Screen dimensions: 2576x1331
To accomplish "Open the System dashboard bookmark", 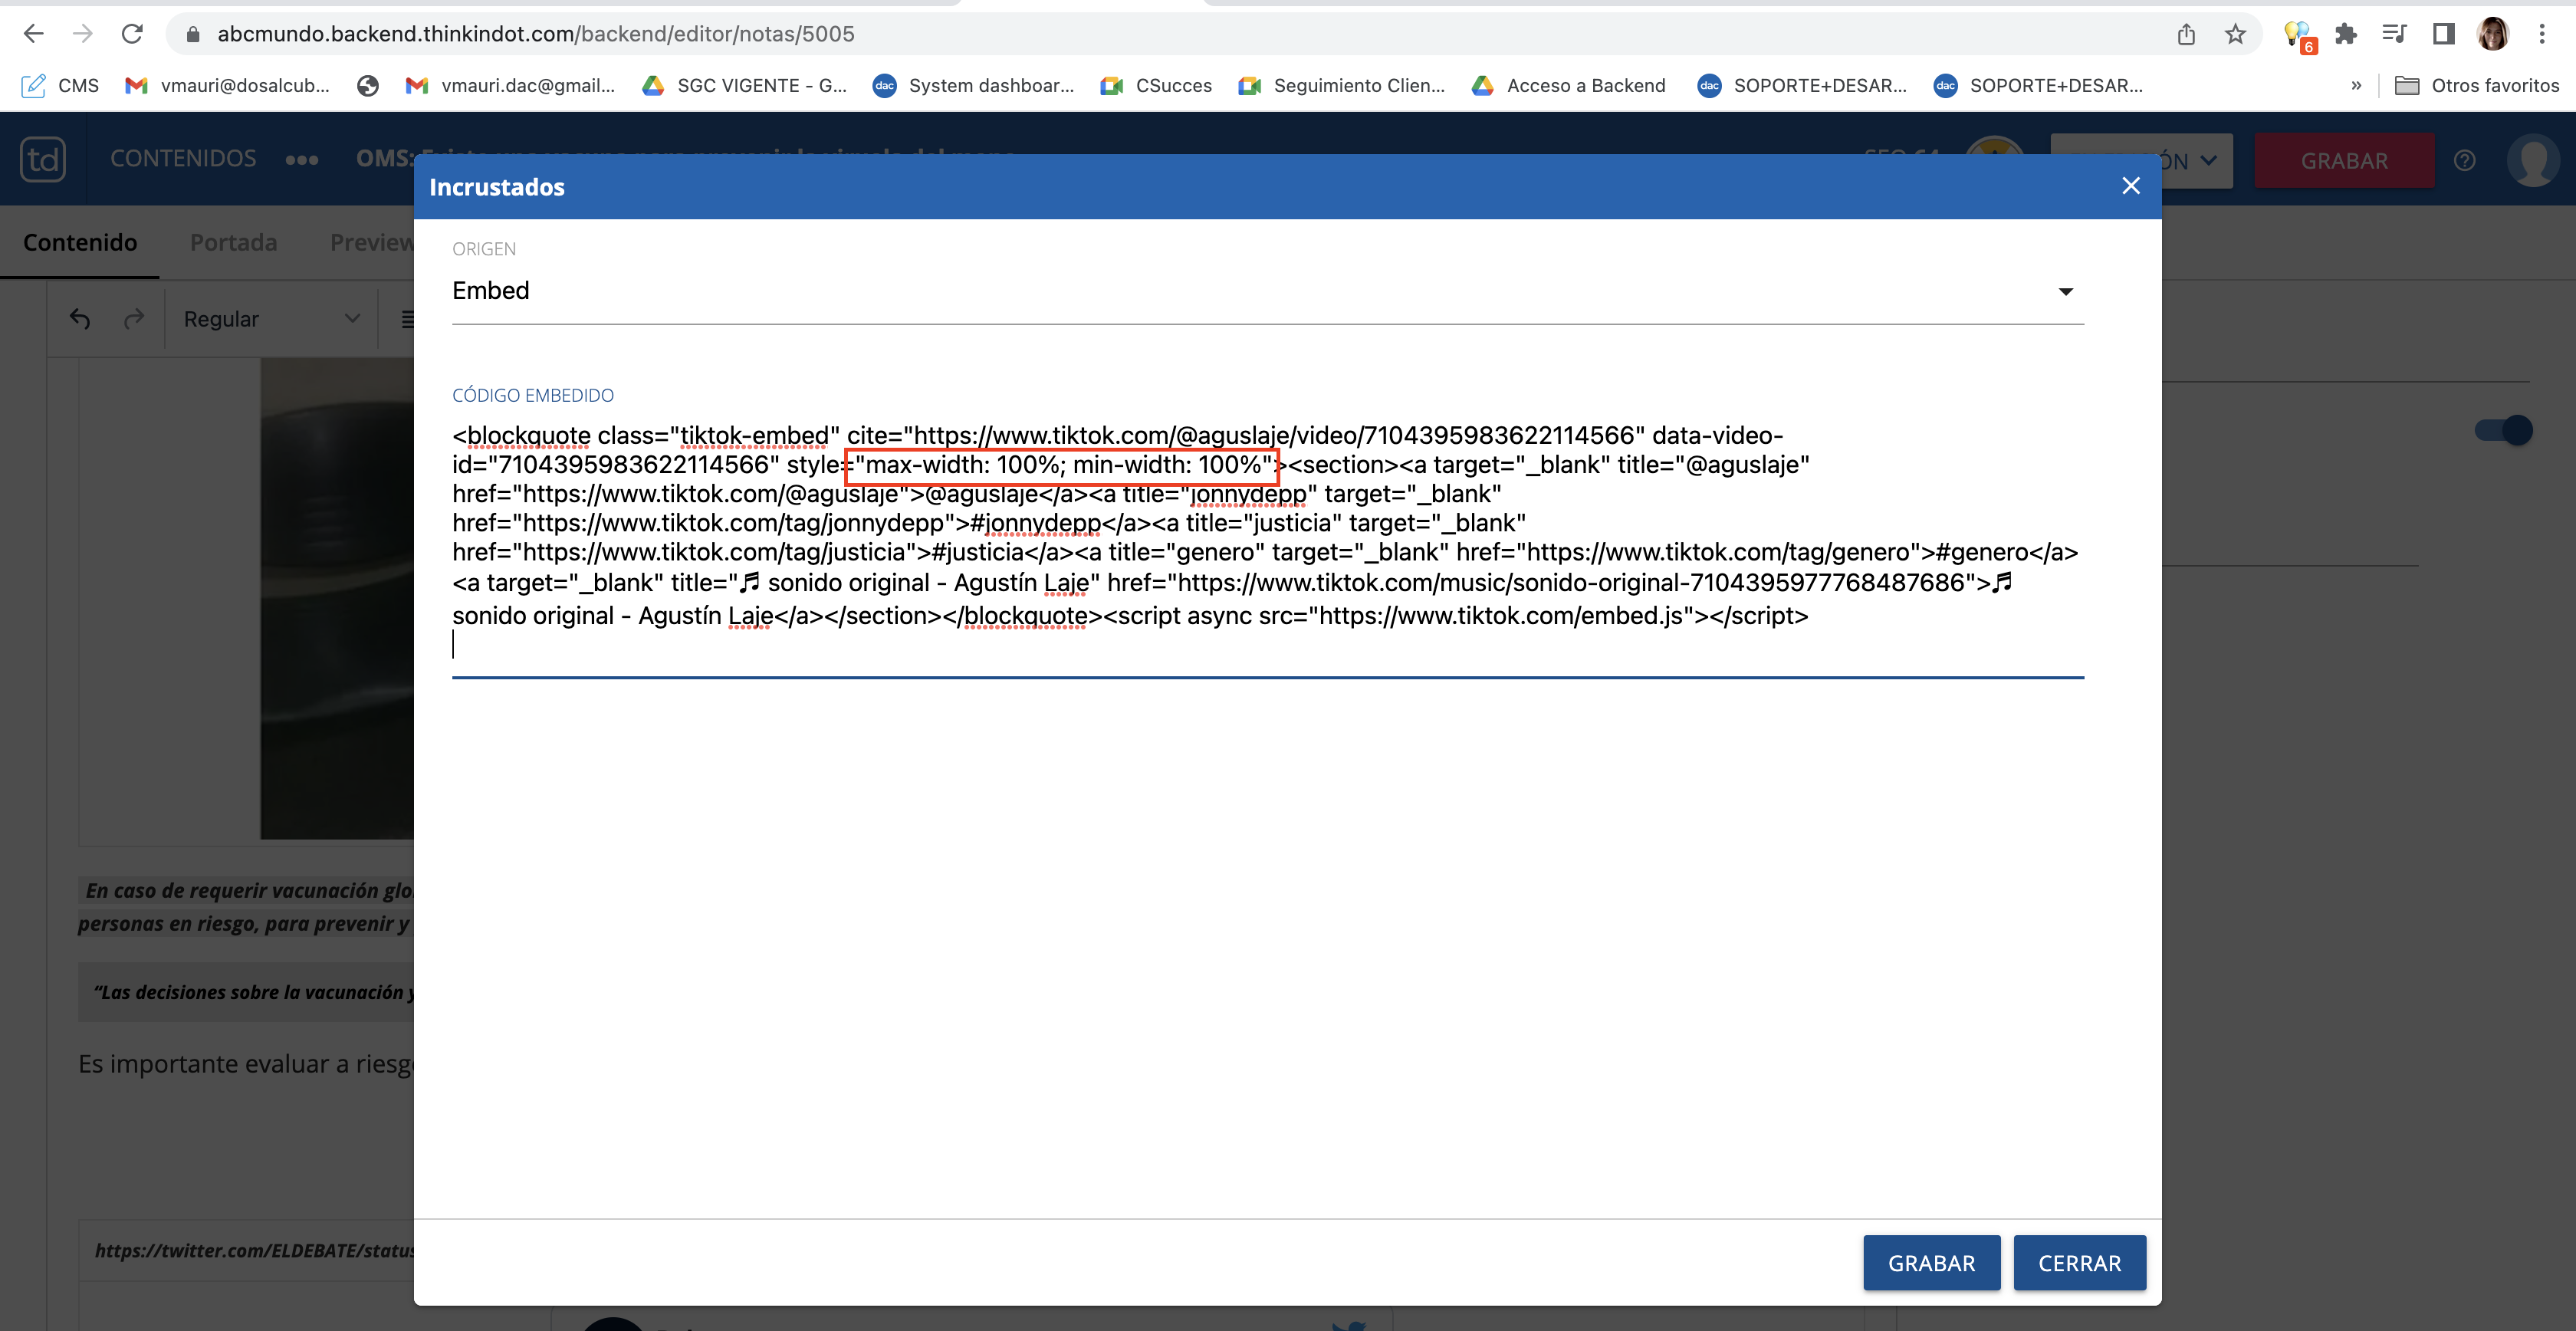I will tap(973, 86).
